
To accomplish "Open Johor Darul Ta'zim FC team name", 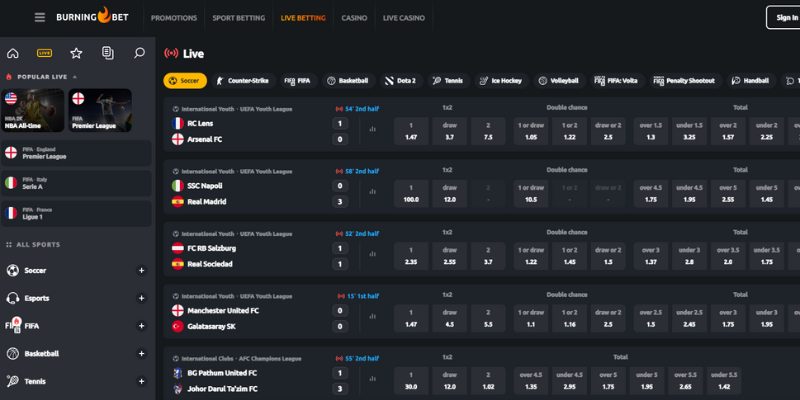I will pyautogui.click(x=222, y=389).
